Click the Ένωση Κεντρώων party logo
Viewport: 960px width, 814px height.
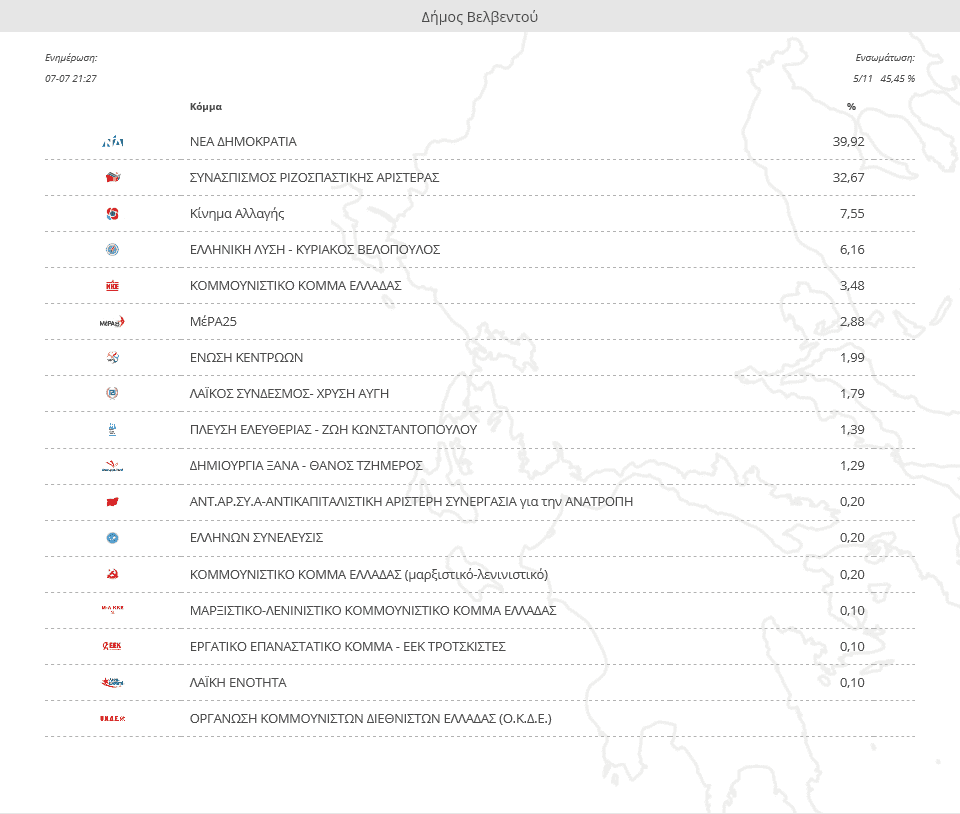[113, 357]
